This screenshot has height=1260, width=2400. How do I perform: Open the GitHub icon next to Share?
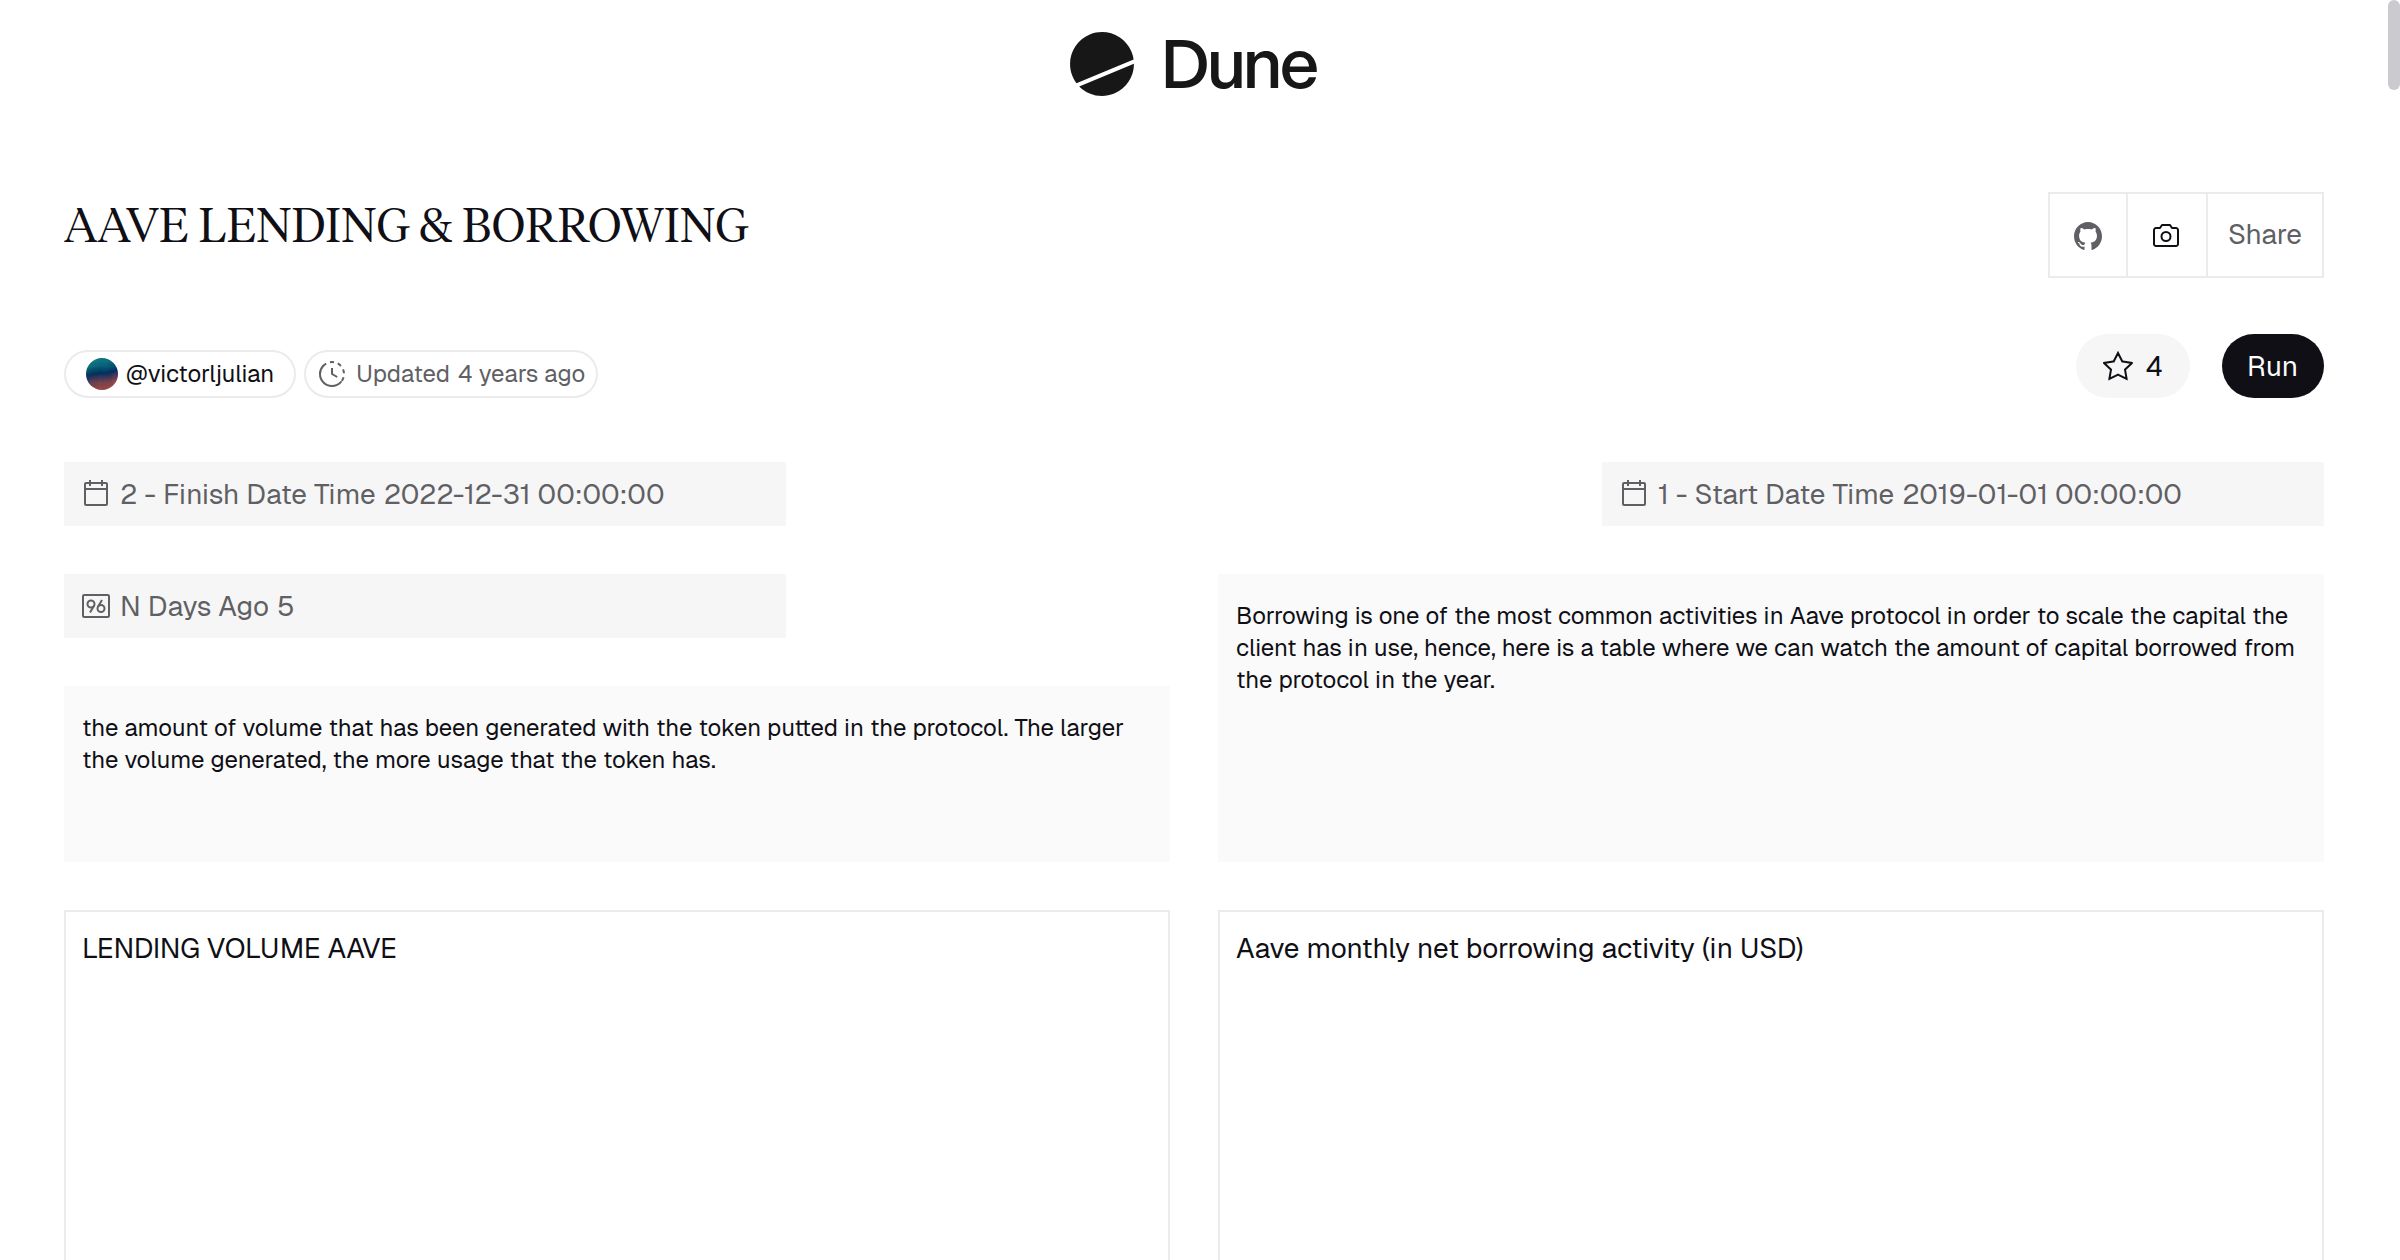2088,235
